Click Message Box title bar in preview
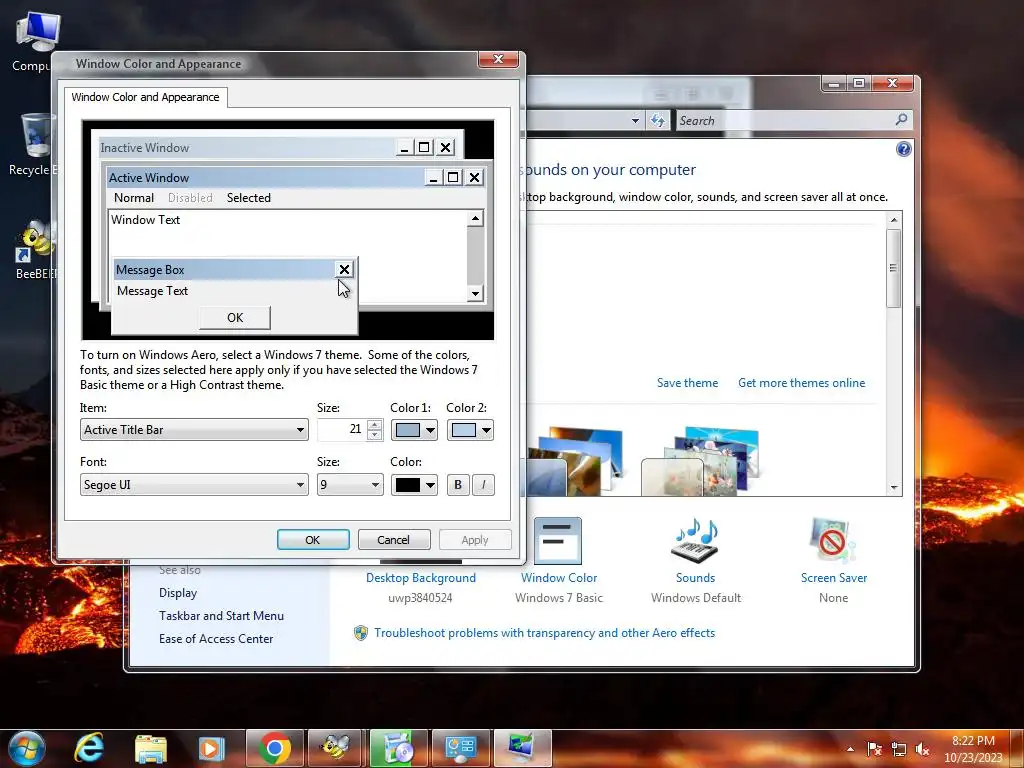The height and width of the screenshot is (768, 1024). point(225,270)
